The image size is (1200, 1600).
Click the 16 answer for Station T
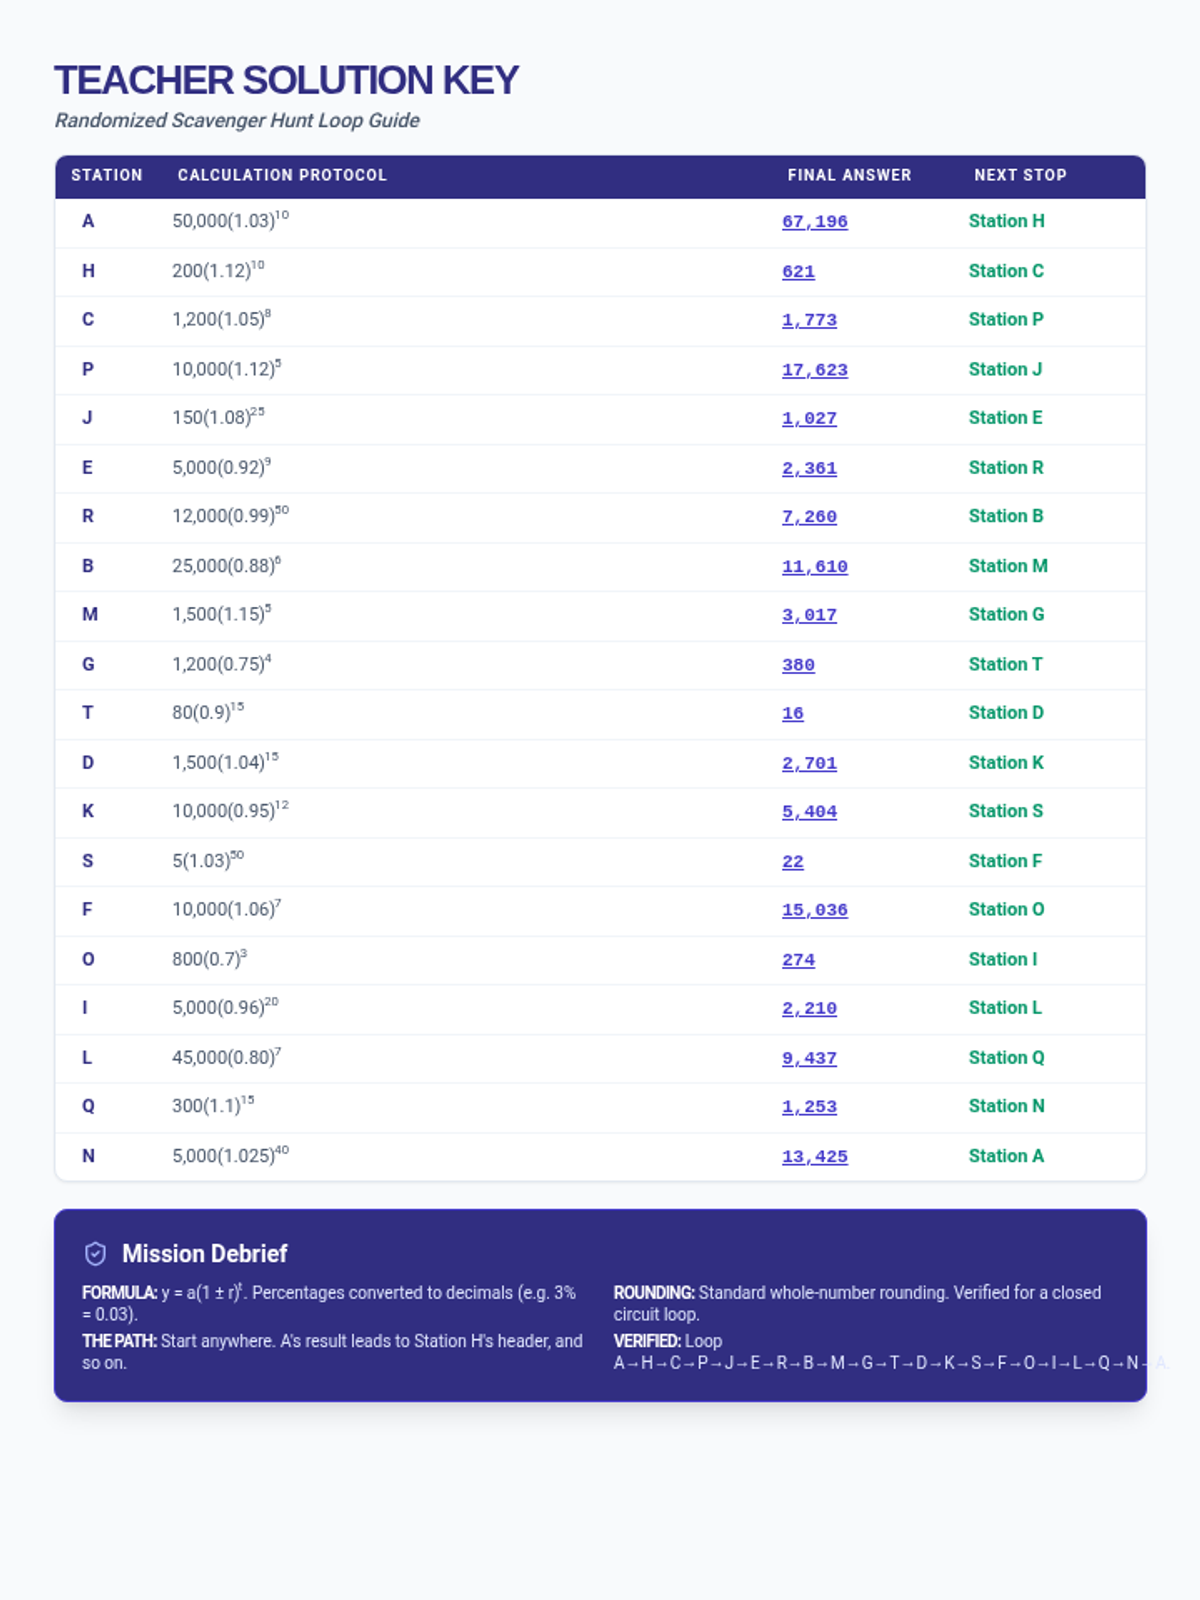(793, 714)
